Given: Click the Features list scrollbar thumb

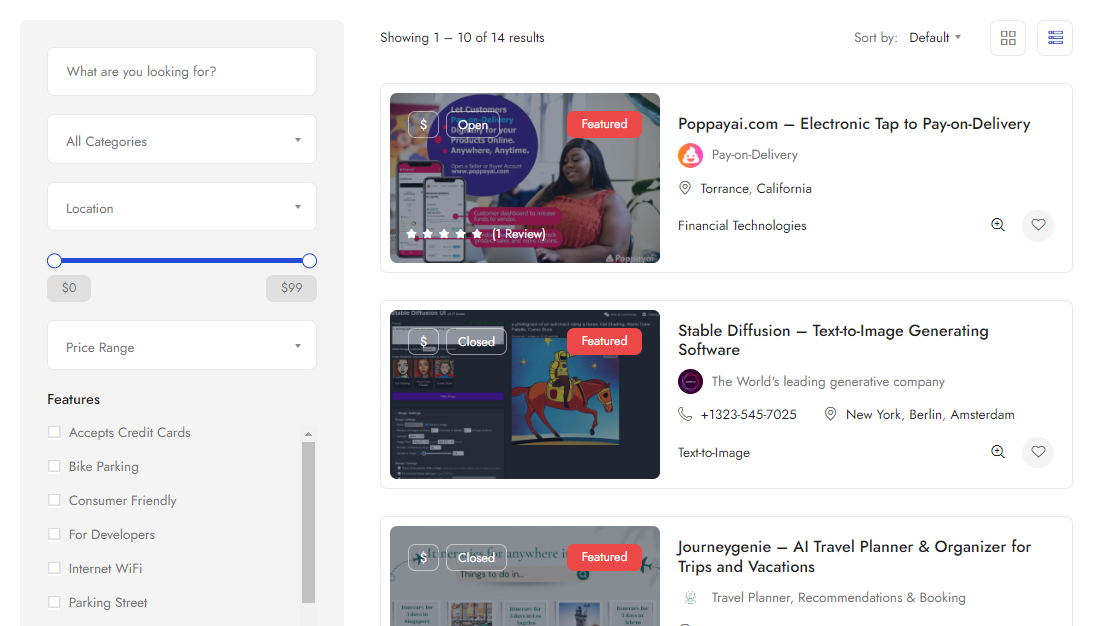Looking at the screenshot, I should [308, 522].
